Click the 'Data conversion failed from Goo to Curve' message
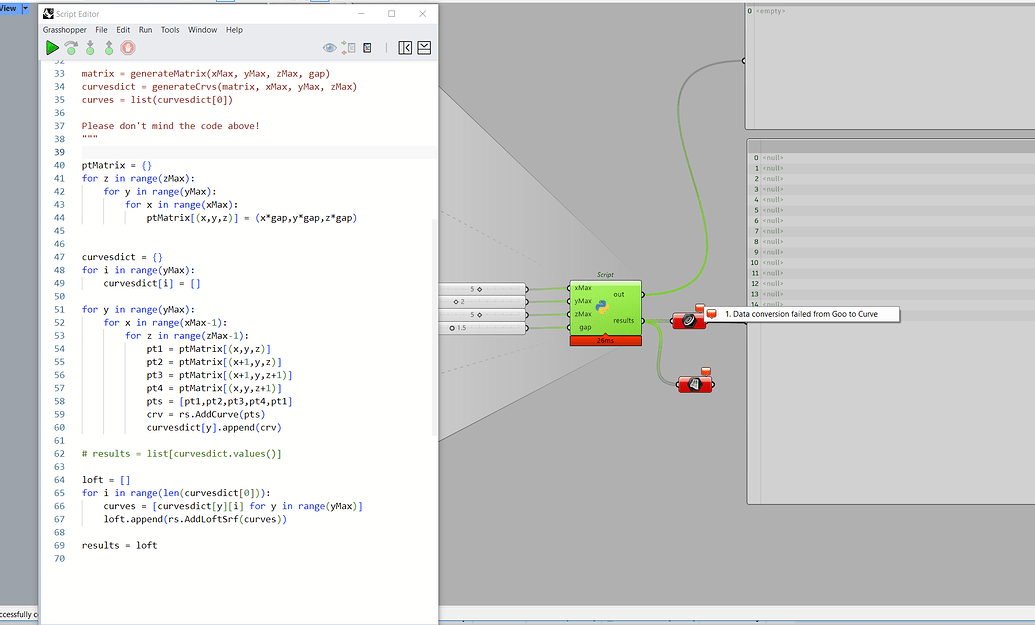 click(800, 313)
